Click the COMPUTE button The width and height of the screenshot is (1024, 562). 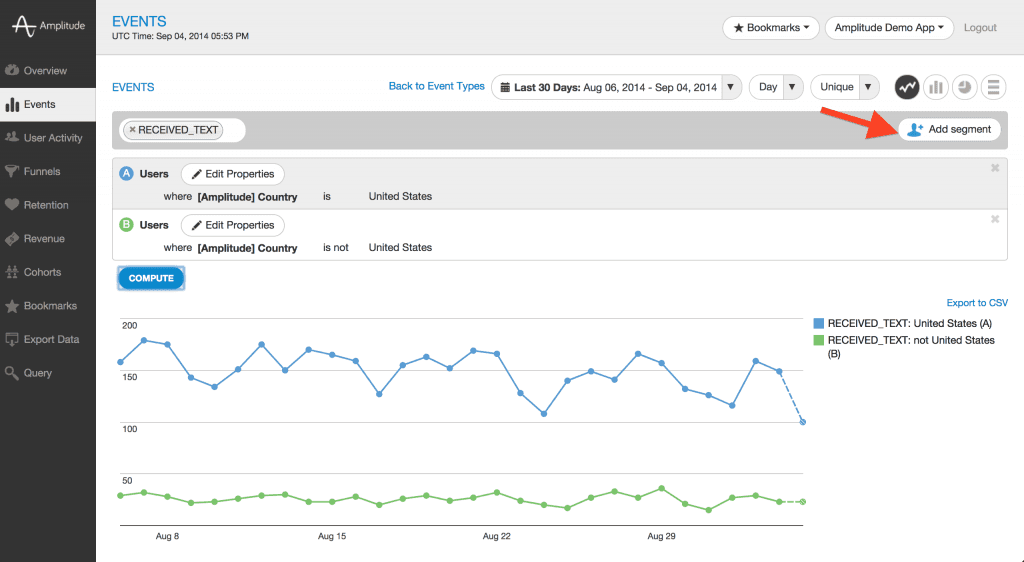tap(151, 278)
